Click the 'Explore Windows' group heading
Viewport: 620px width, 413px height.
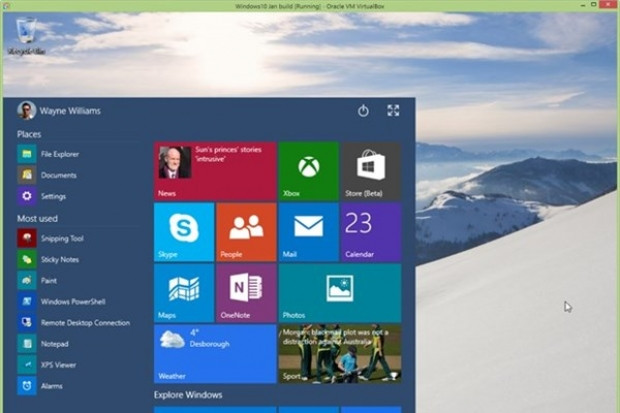click(188, 395)
